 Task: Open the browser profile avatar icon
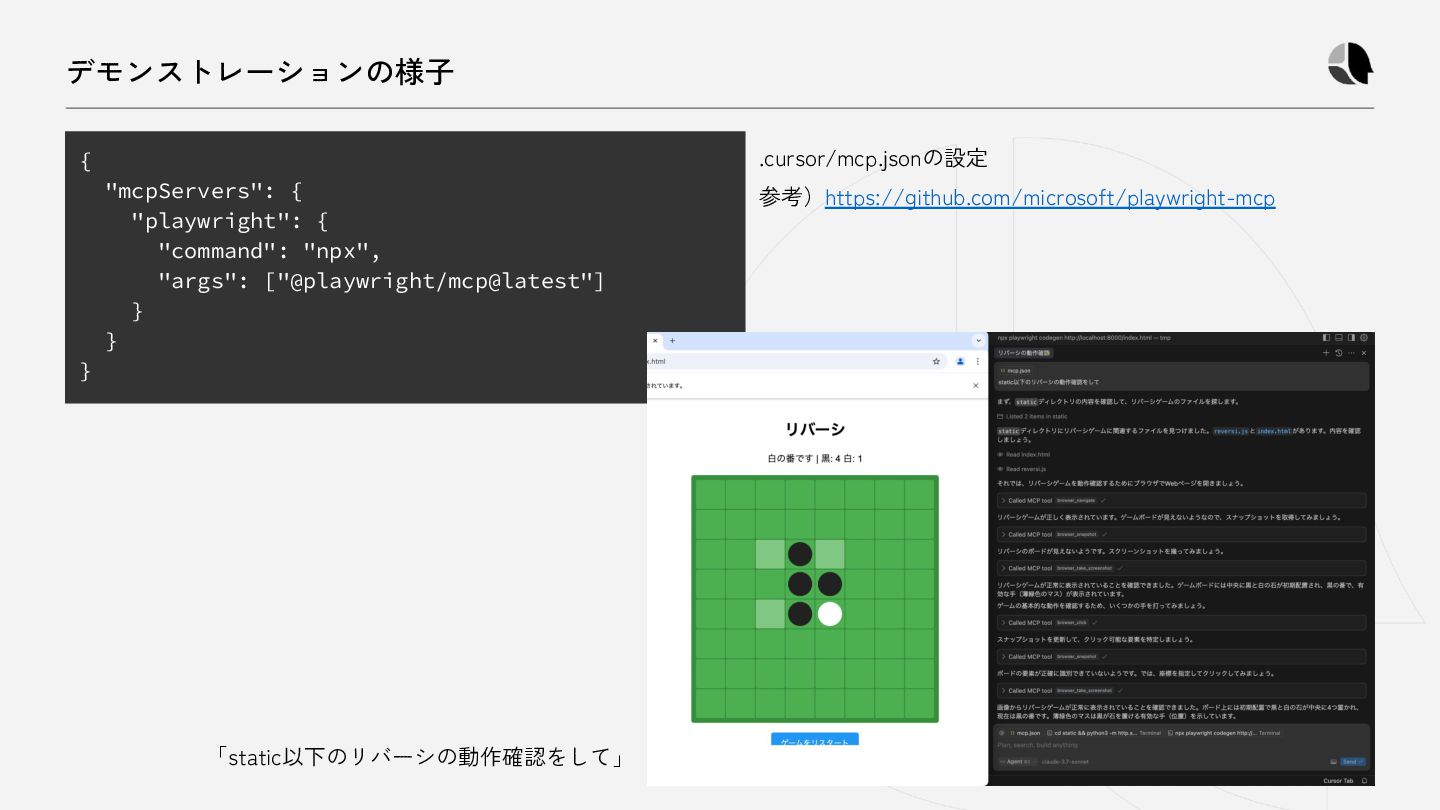[960, 361]
